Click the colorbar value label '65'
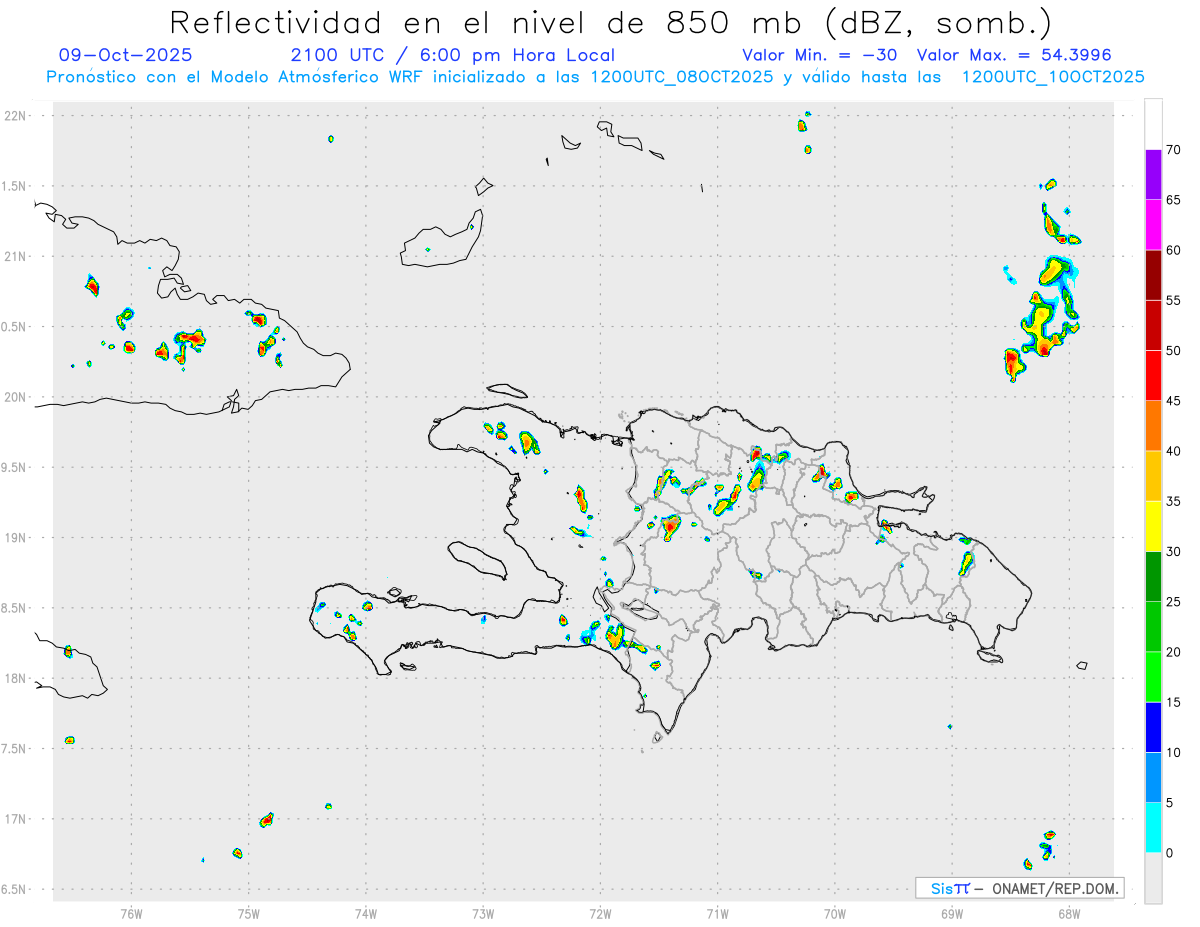1200x927 pixels. [x=1173, y=200]
